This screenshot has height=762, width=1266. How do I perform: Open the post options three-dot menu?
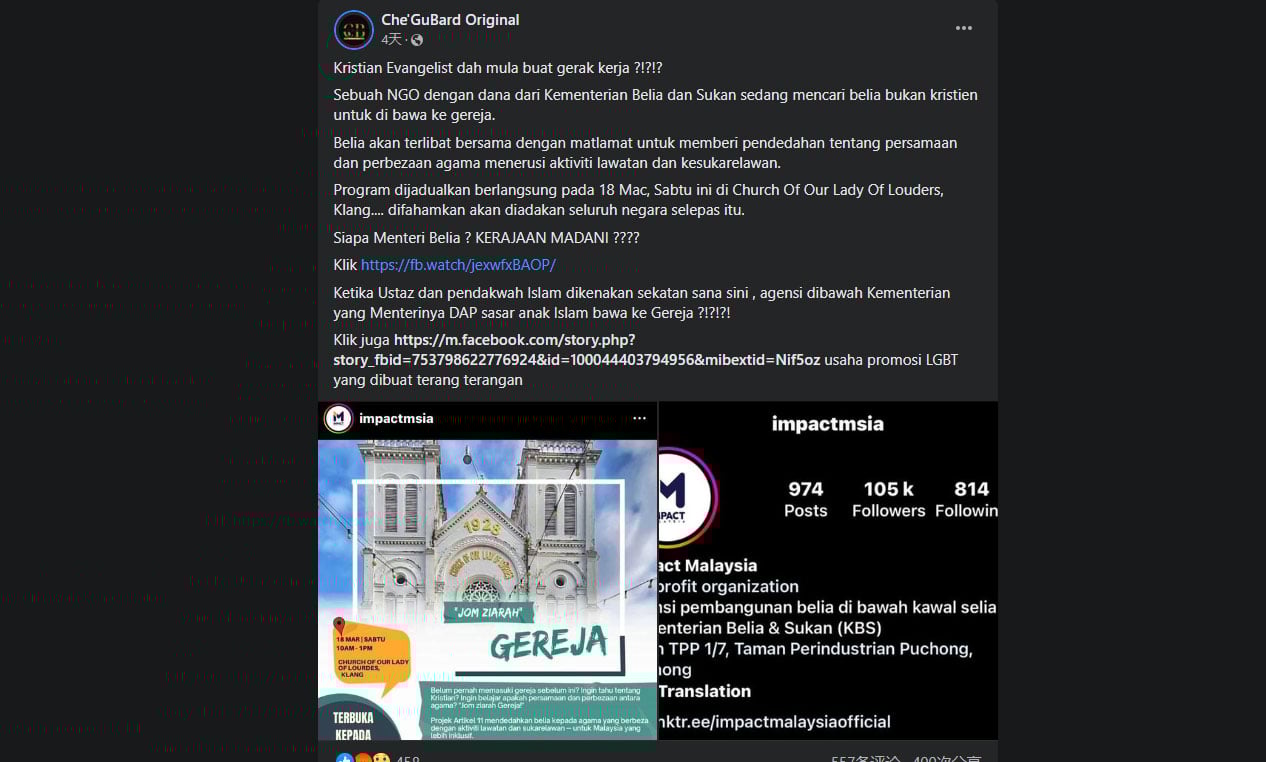964,28
